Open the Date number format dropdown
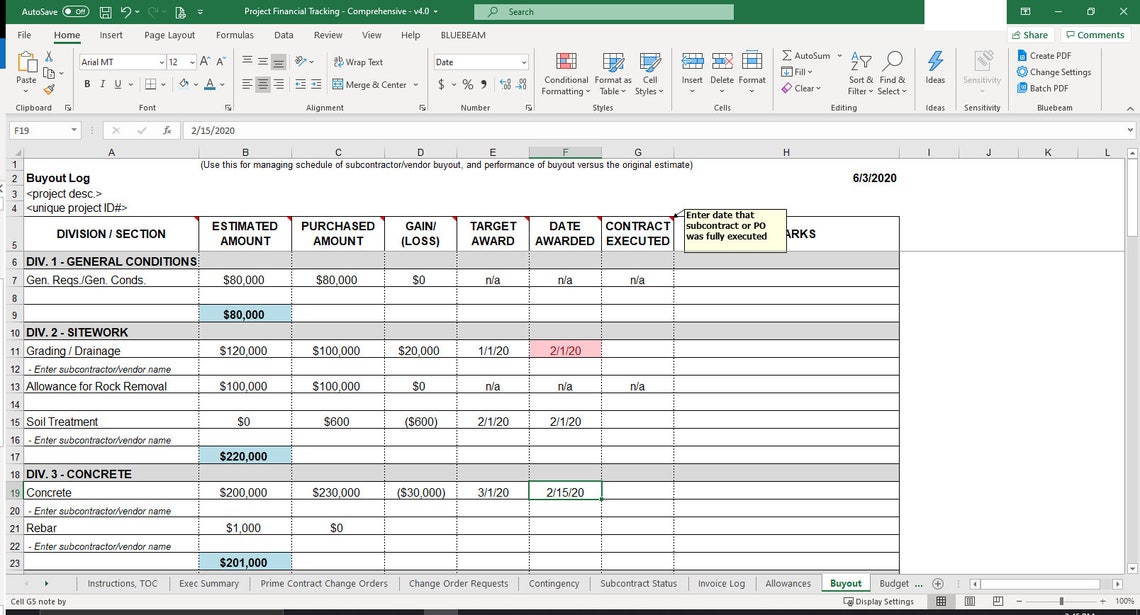The width and height of the screenshot is (1140, 615). point(480,61)
